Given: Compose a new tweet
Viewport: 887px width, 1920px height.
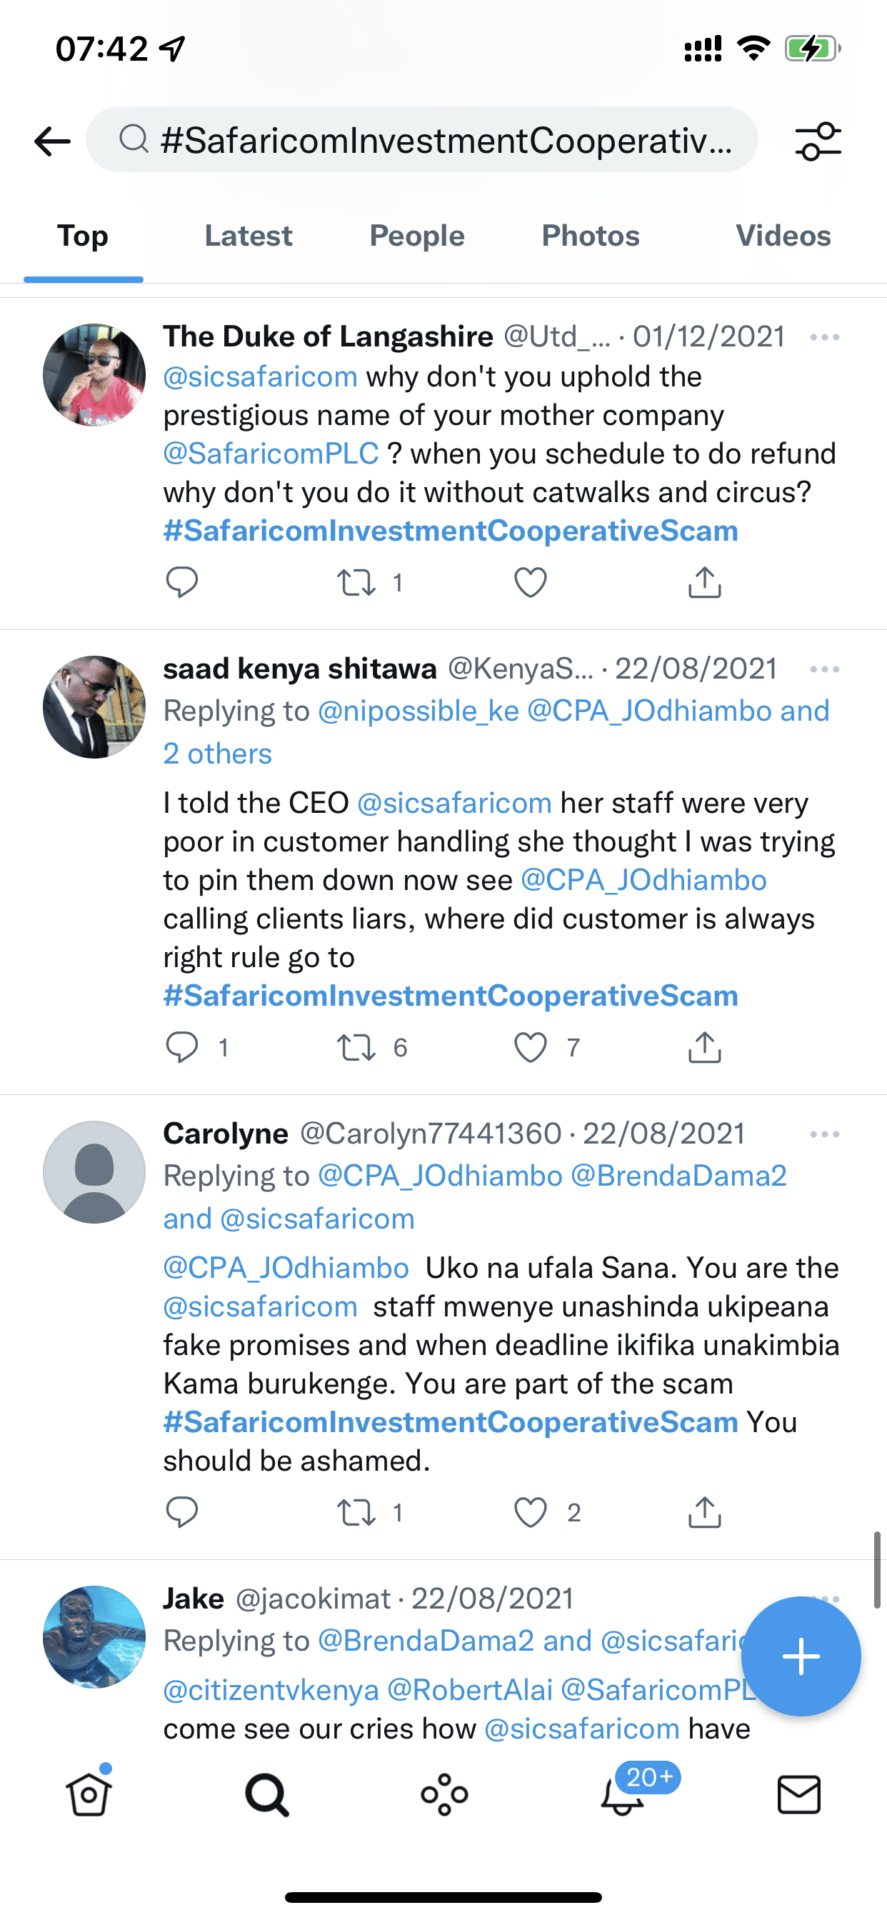Looking at the screenshot, I should point(800,1657).
